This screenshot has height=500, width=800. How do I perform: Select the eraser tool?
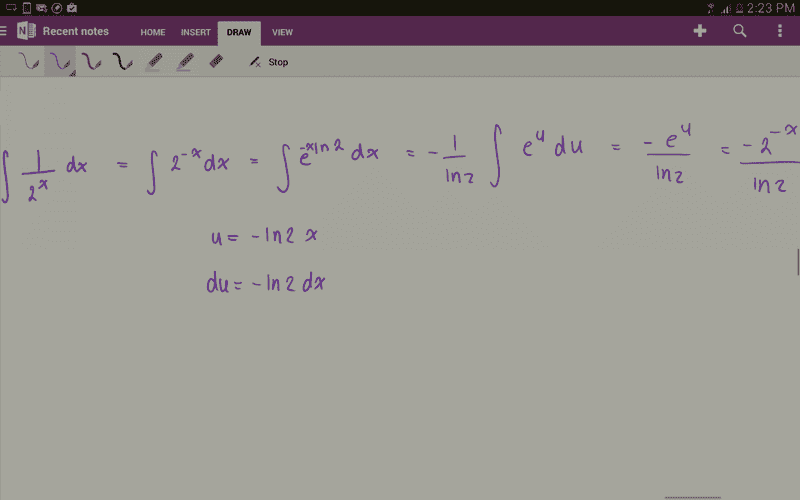pyautogui.click(x=216, y=61)
